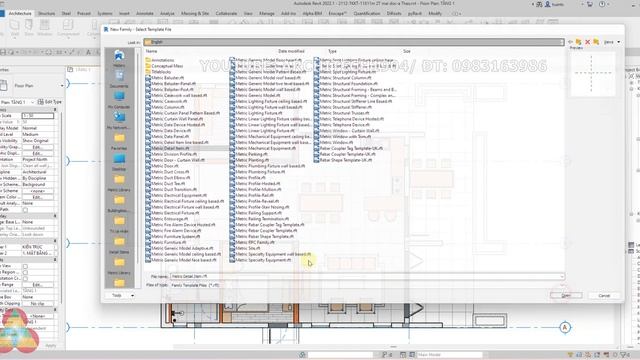The width and height of the screenshot is (640, 360).
Task: Open the Discipline Architectural dropdown
Action: (38, 172)
